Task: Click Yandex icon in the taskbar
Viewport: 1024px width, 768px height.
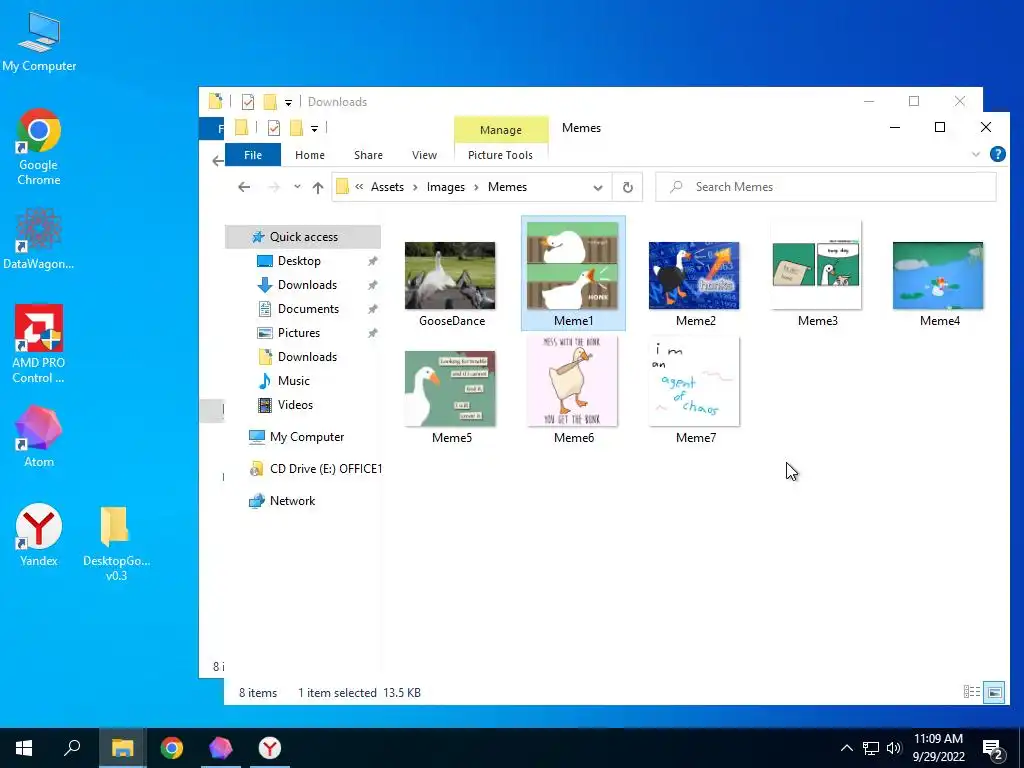Action: [x=270, y=748]
